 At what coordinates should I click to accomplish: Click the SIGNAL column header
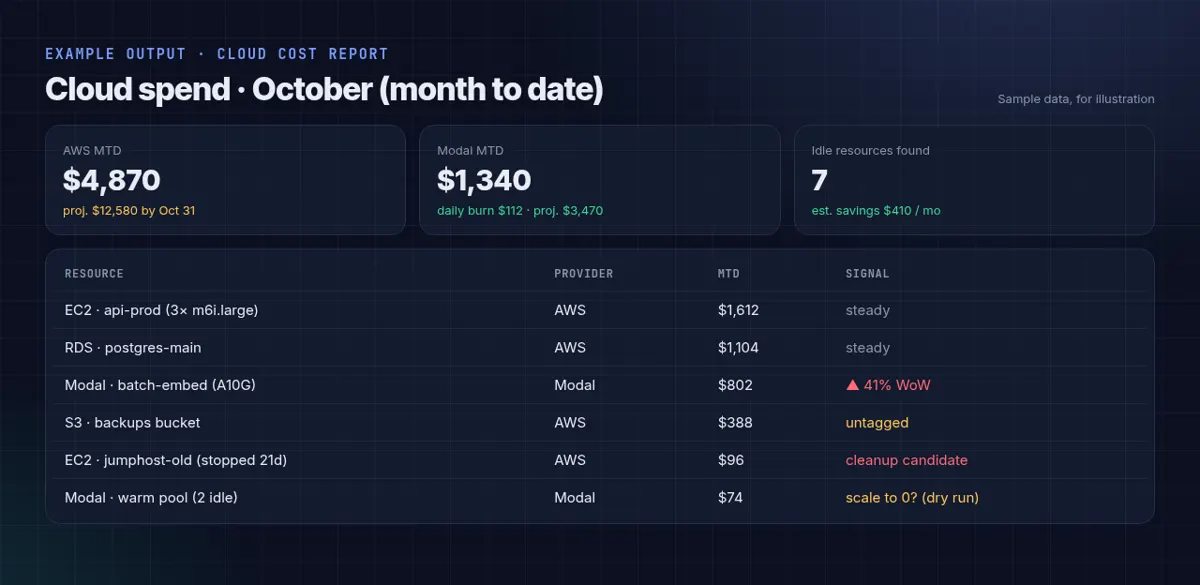867,274
